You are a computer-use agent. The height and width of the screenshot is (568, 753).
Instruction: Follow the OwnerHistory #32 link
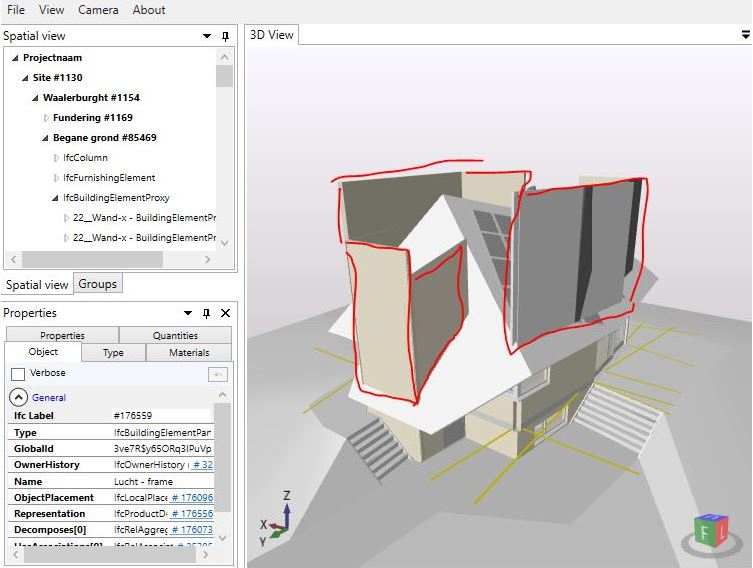tap(202, 465)
